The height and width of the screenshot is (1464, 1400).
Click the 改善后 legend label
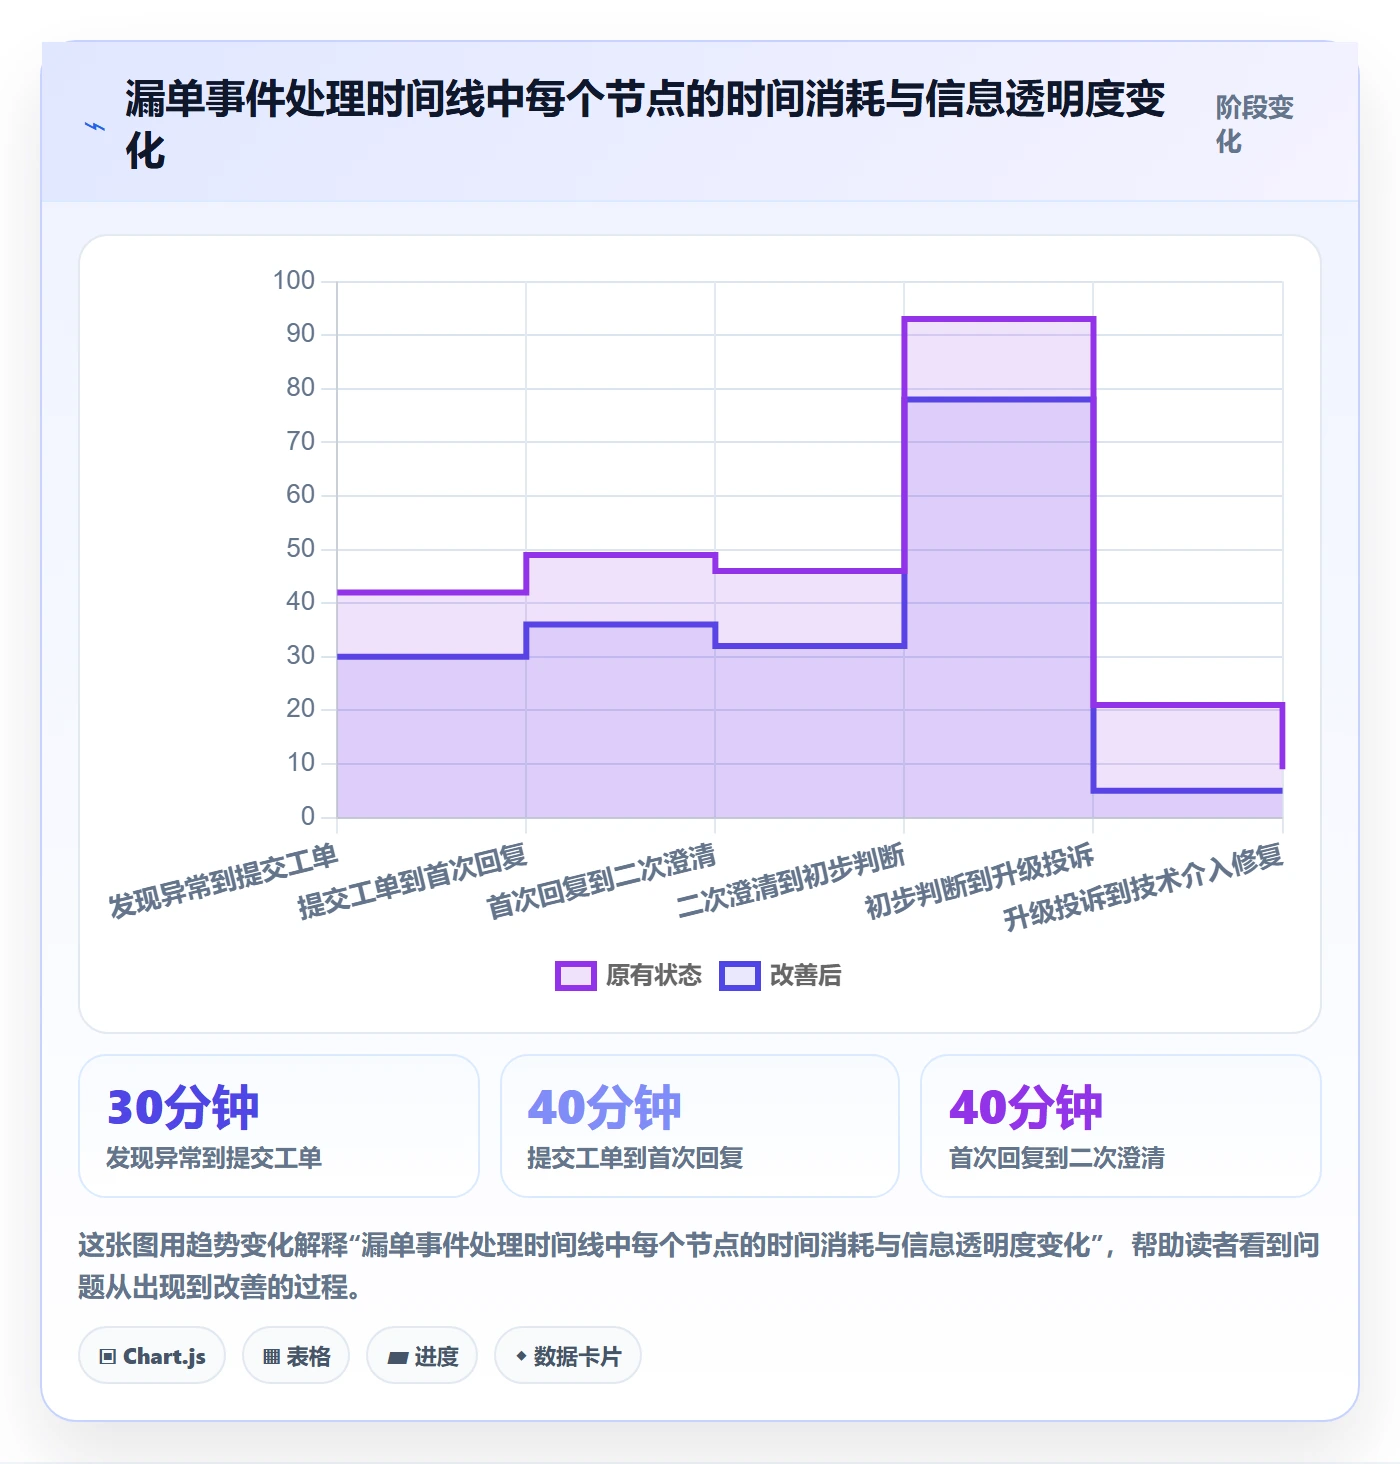coord(806,976)
